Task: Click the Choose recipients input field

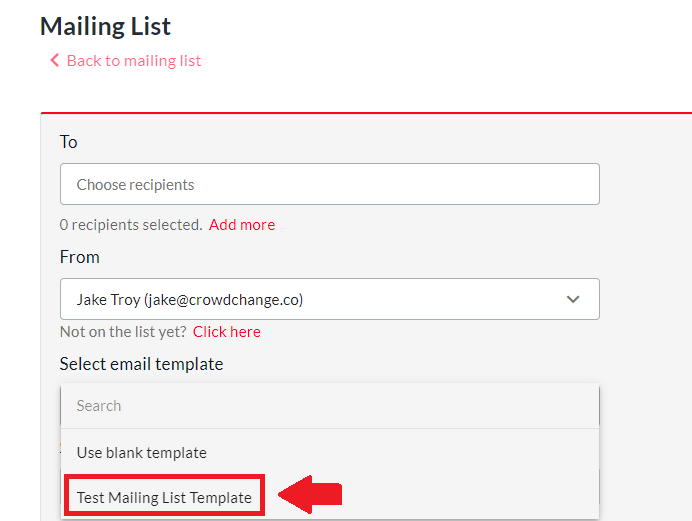Action: [x=330, y=185]
